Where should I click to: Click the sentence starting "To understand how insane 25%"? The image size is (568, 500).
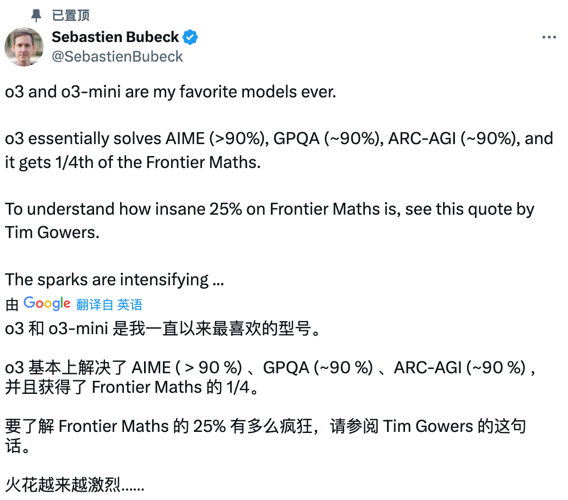point(270,221)
